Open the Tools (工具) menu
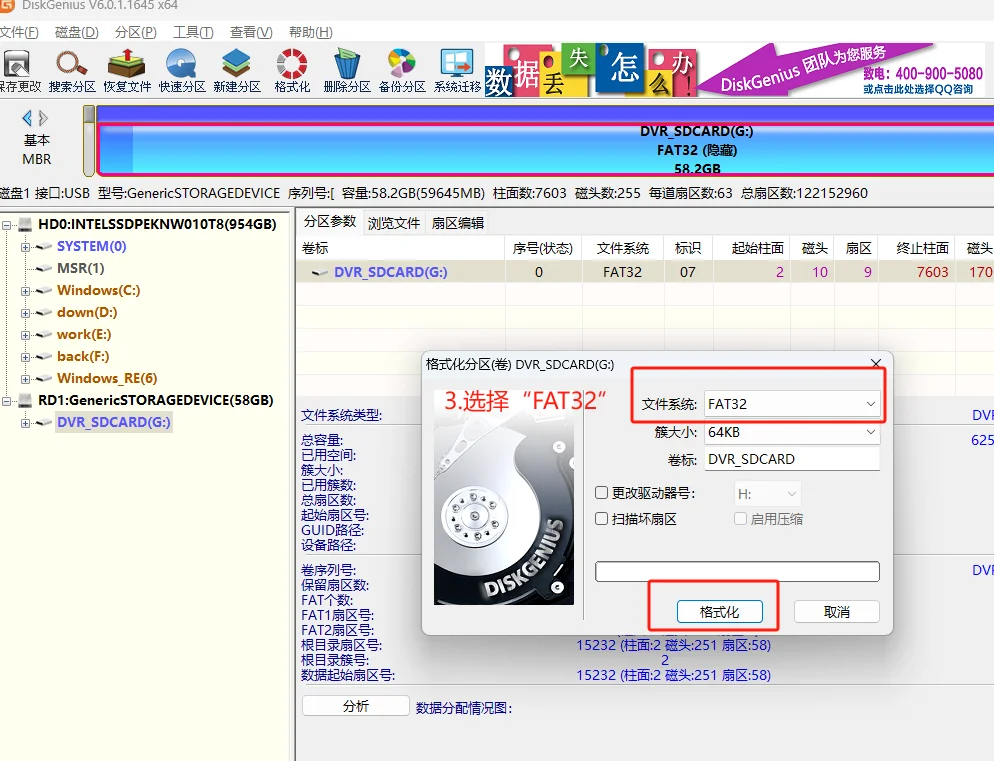 tap(193, 32)
